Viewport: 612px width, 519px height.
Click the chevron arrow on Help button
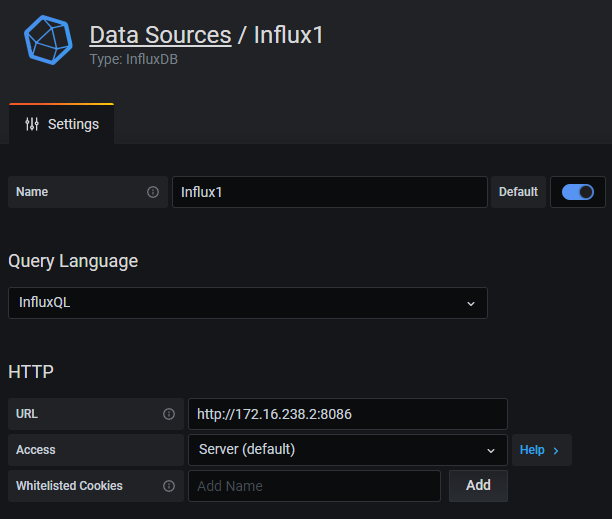pos(556,450)
